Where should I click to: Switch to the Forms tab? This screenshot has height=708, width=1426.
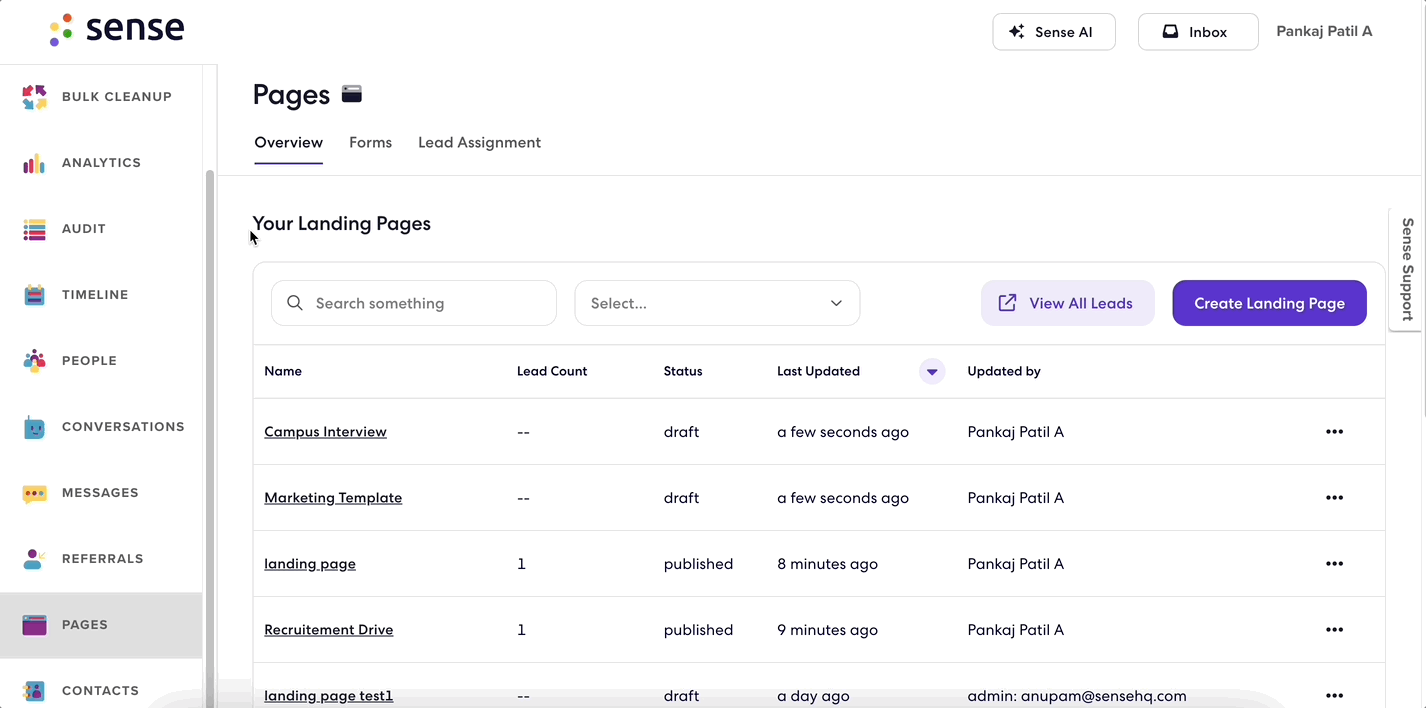(x=370, y=143)
